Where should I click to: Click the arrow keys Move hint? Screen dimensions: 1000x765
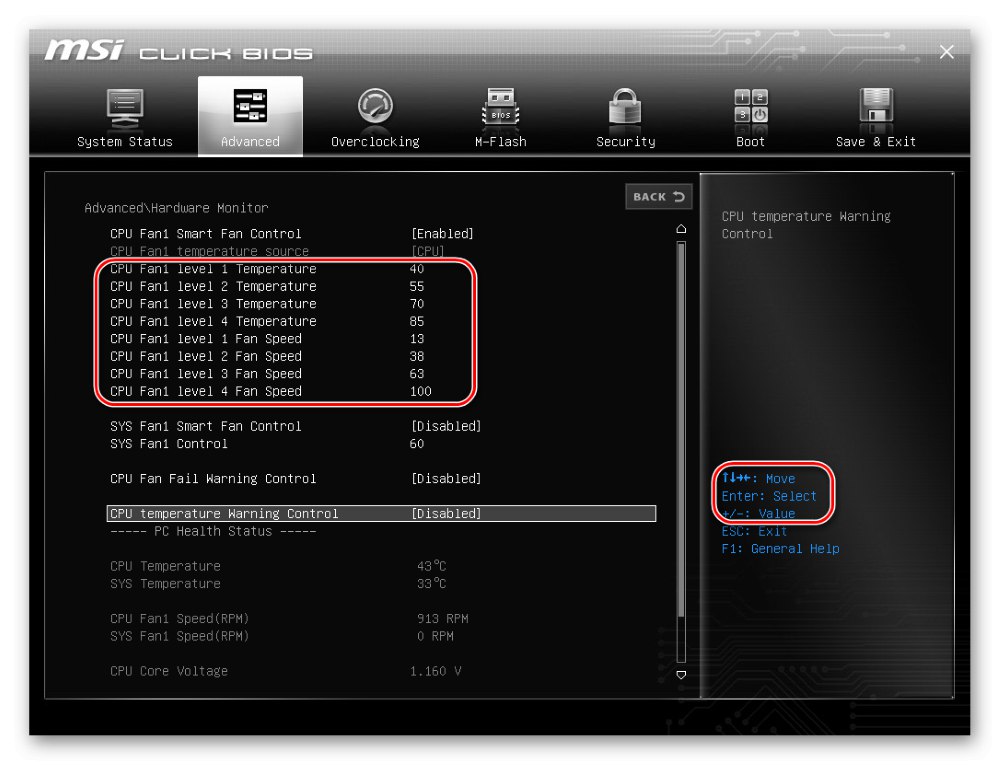pyautogui.click(x=758, y=478)
